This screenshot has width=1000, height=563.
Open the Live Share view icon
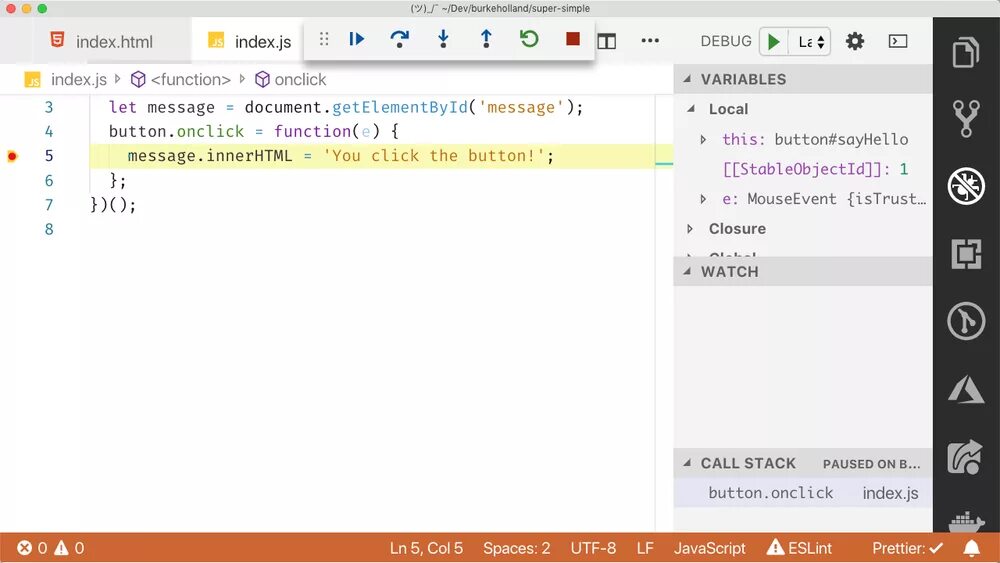pyautogui.click(x=966, y=457)
